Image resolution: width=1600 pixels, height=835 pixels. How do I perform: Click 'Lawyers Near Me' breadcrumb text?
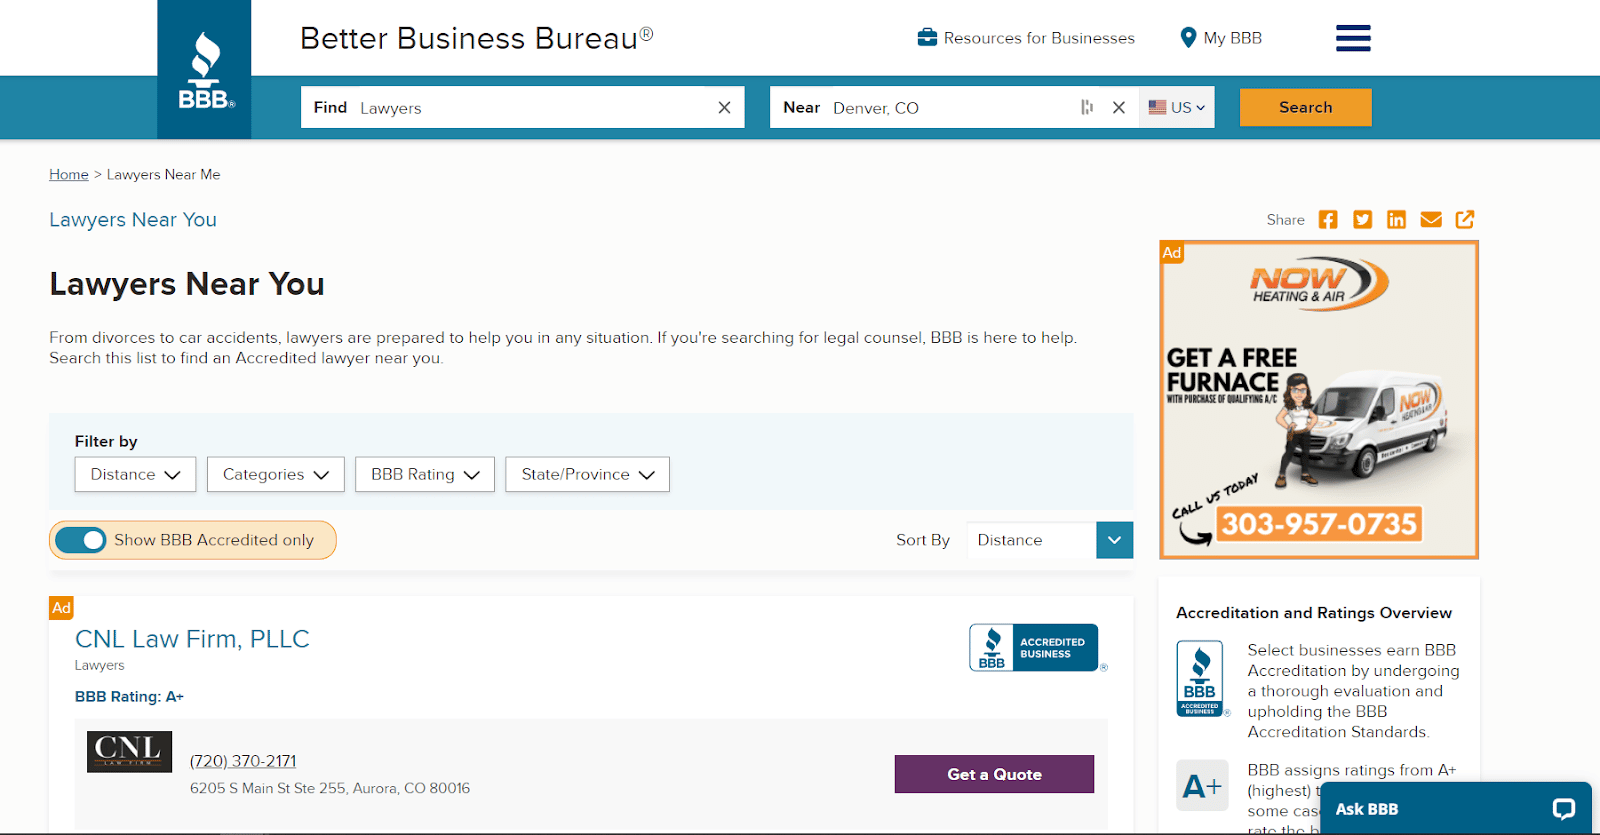[164, 174]
